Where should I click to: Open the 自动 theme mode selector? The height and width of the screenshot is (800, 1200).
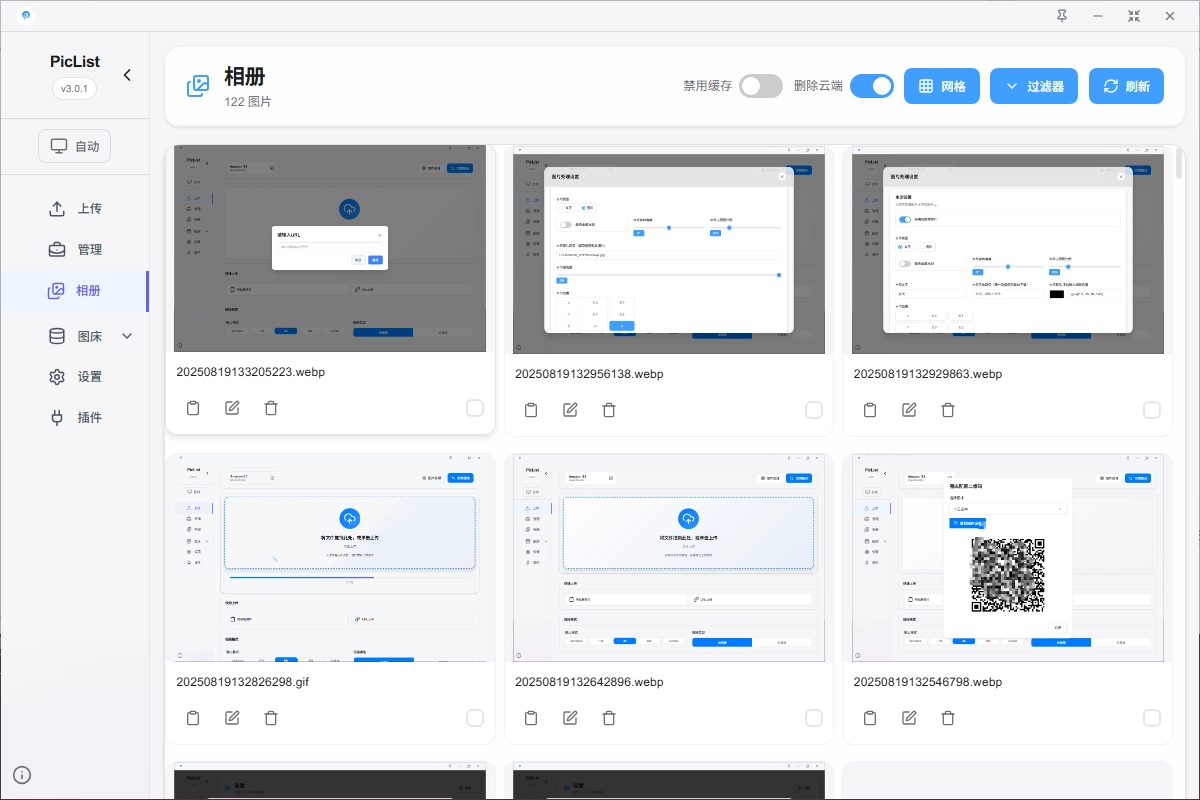click(x=75, y=146)
